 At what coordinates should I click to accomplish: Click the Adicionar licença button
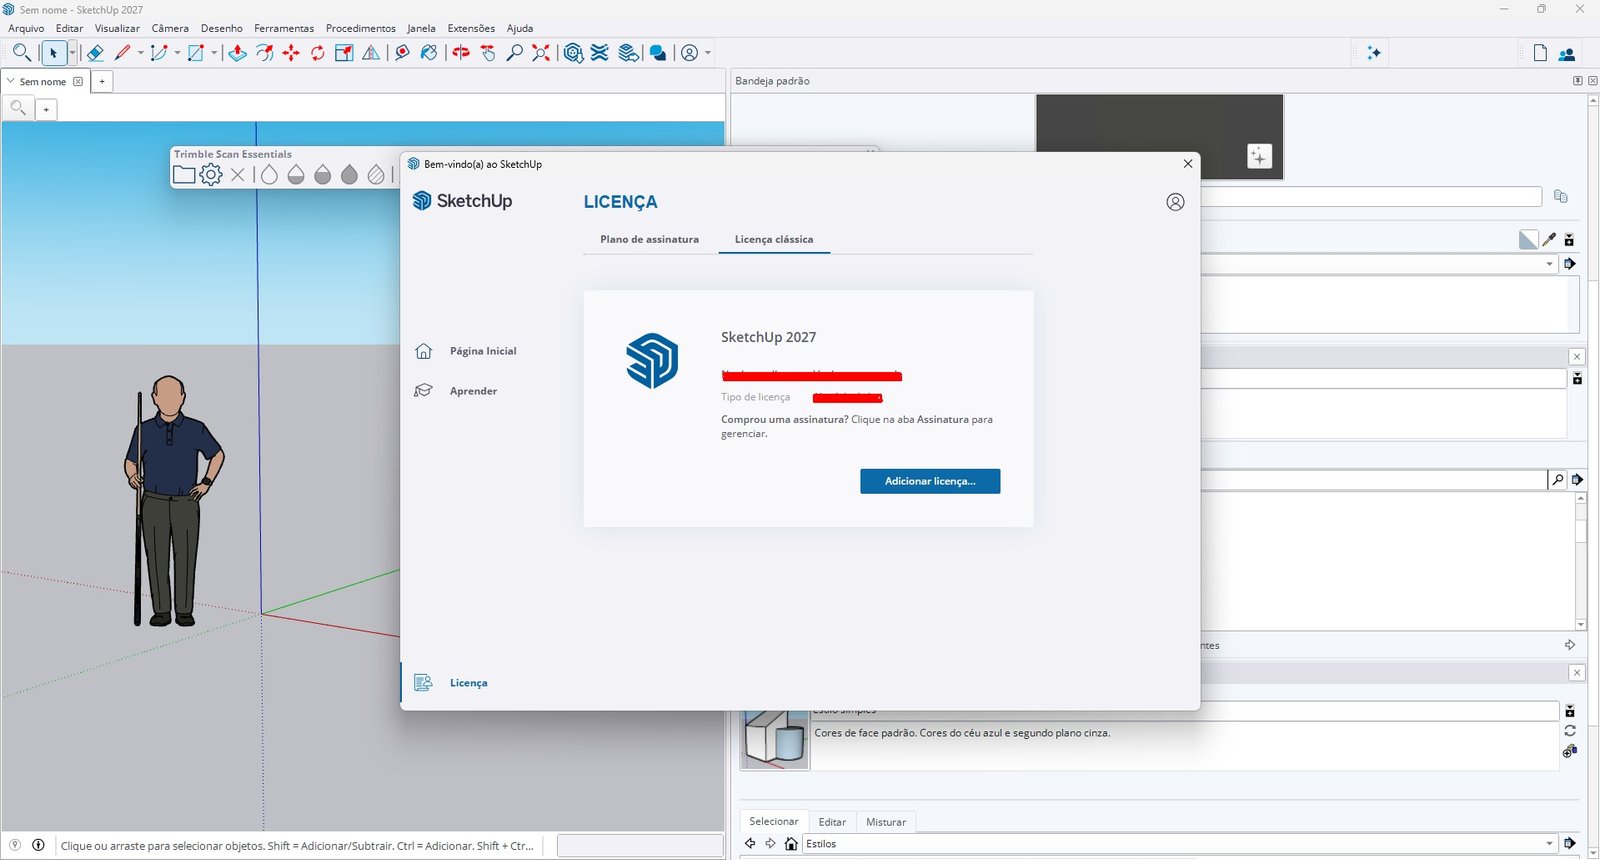(x=930, y=481)
